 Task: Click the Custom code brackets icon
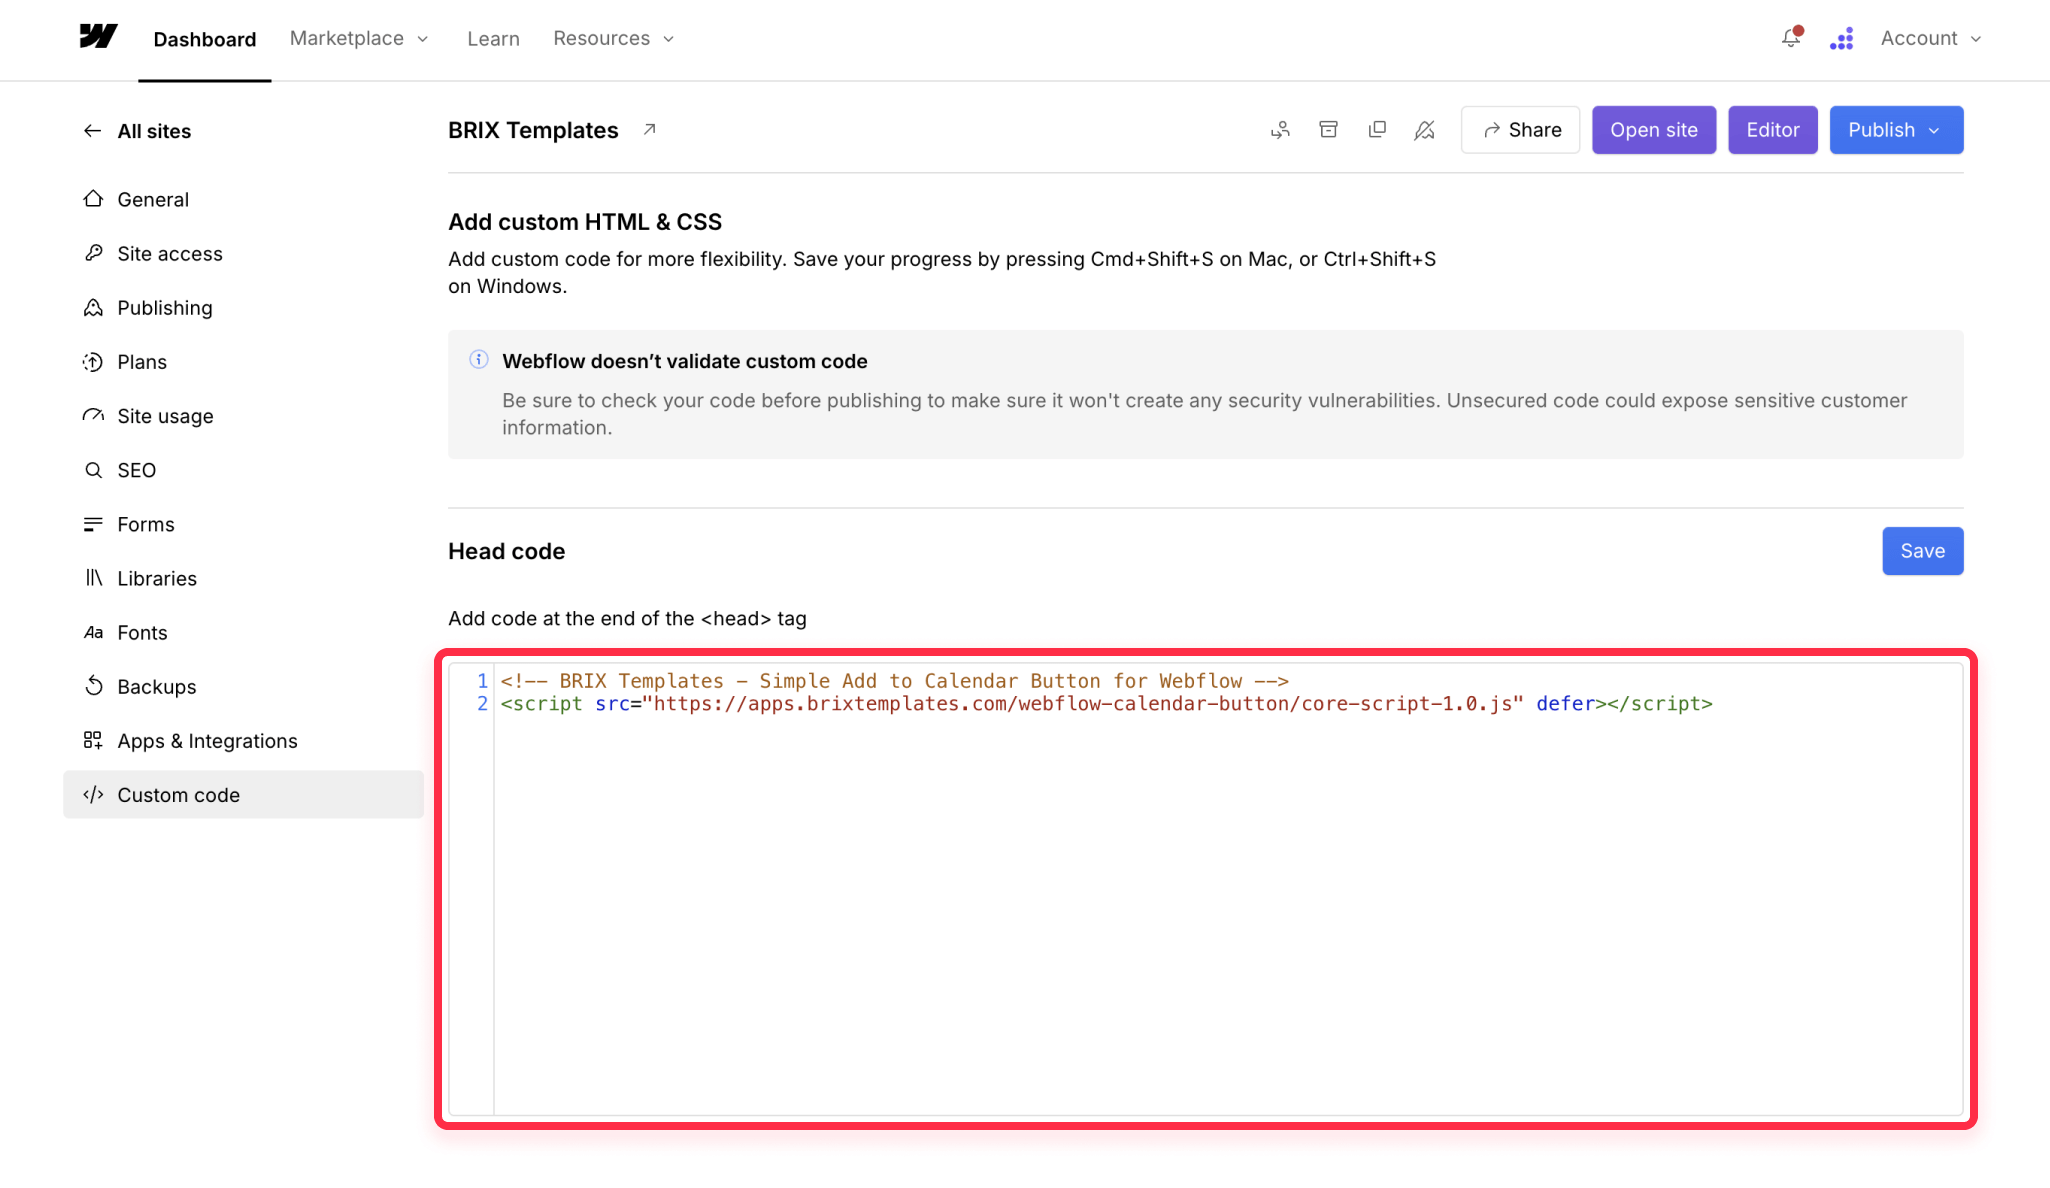tap(93, 795)
